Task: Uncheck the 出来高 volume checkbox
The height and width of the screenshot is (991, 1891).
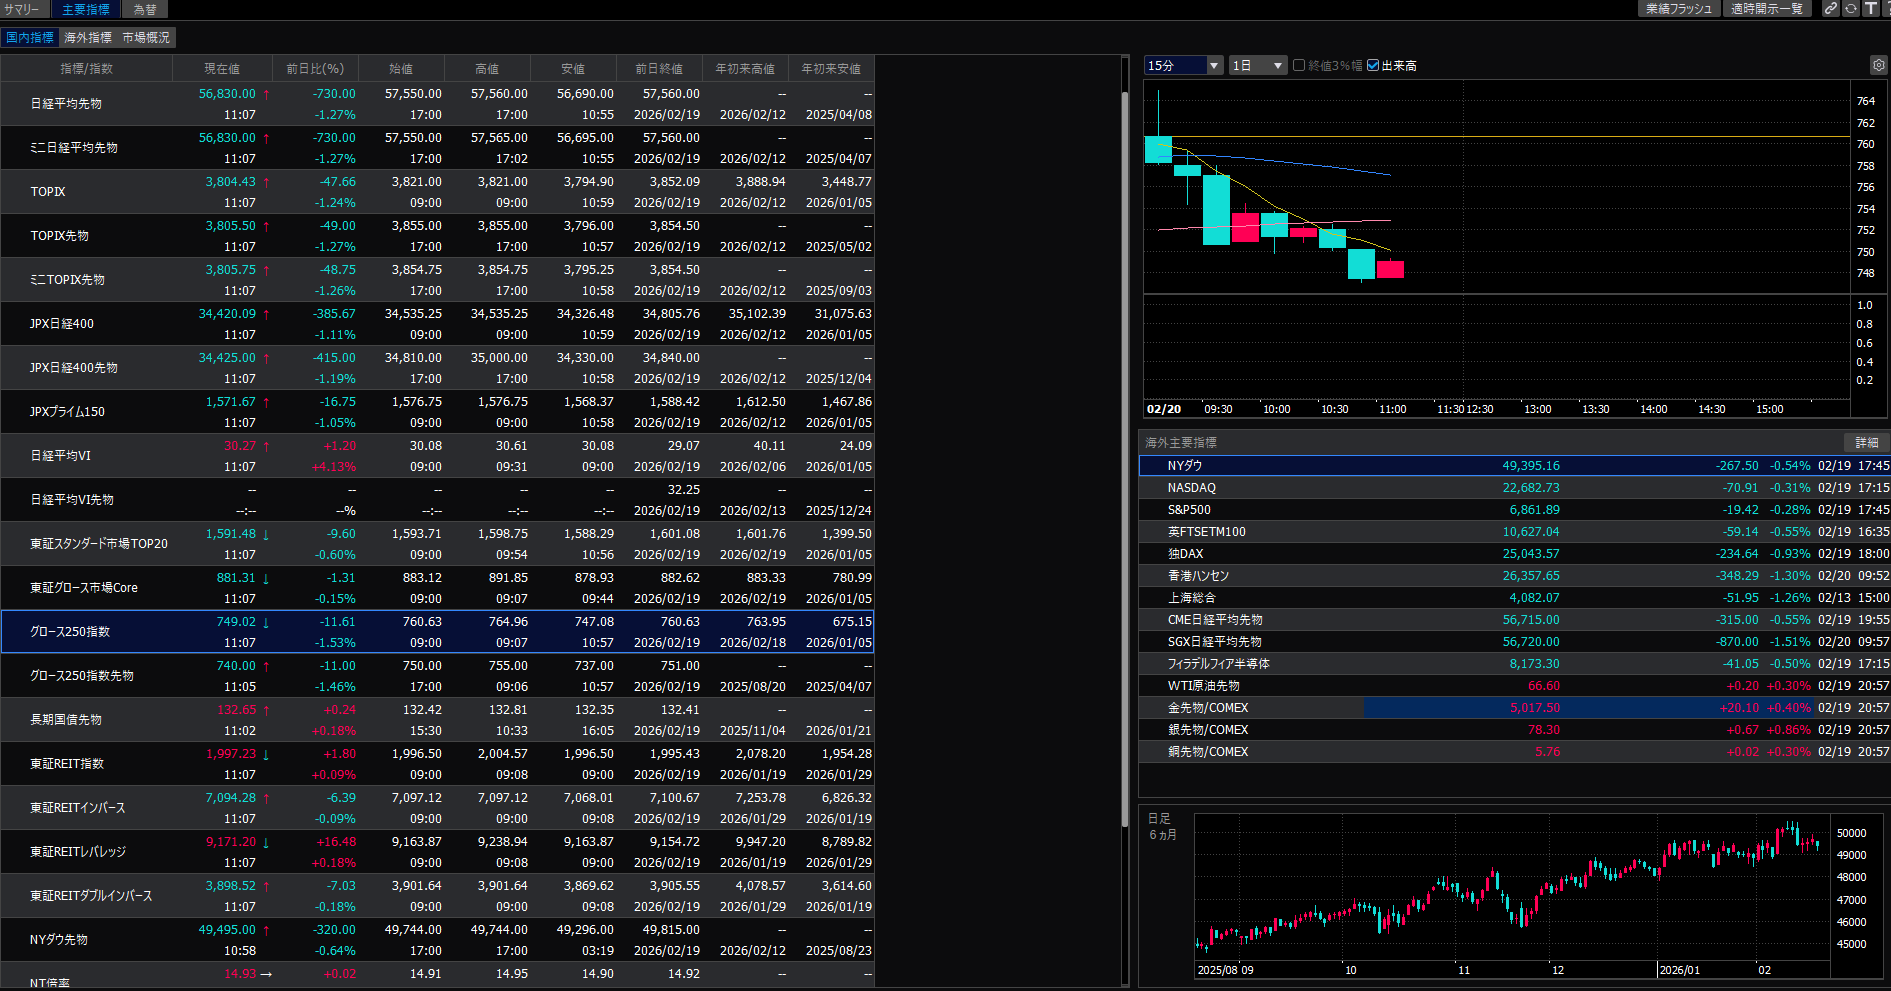Action: pos(1373,65)
